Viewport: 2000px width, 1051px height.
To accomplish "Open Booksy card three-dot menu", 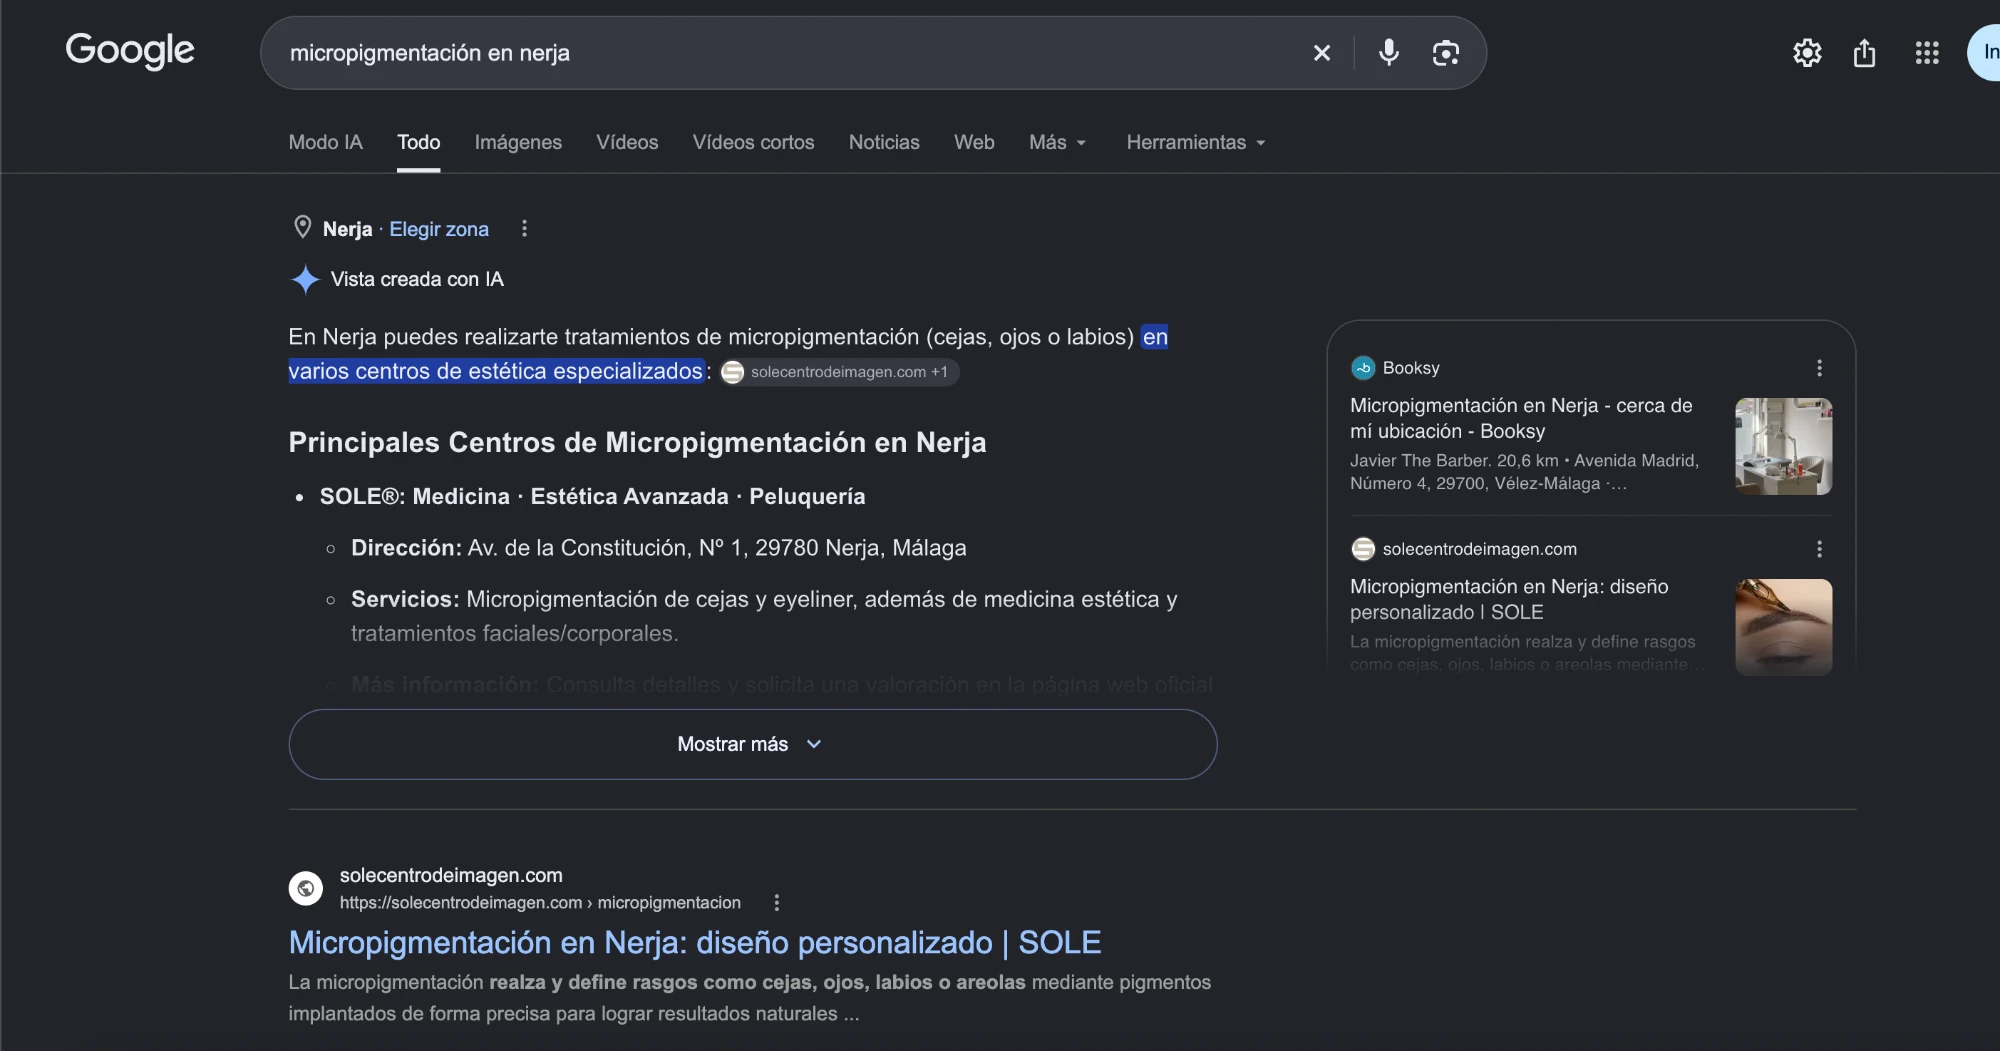I will pos(1819,368).
